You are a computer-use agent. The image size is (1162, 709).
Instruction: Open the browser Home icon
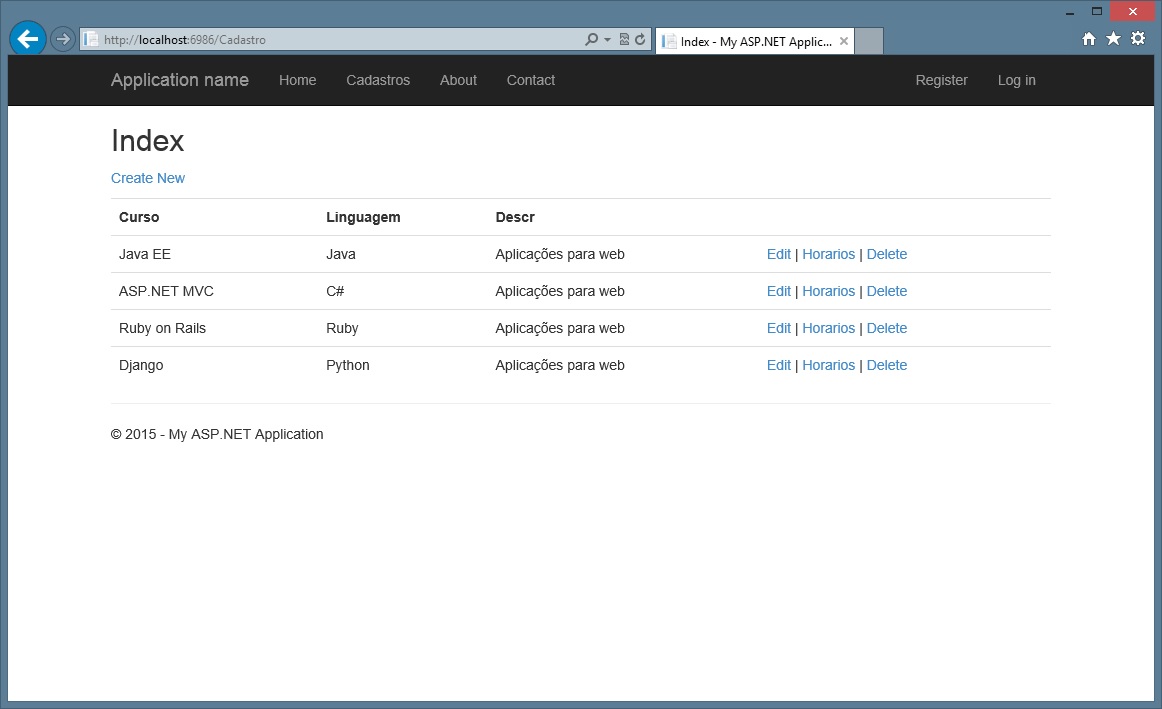[1089, 39]
